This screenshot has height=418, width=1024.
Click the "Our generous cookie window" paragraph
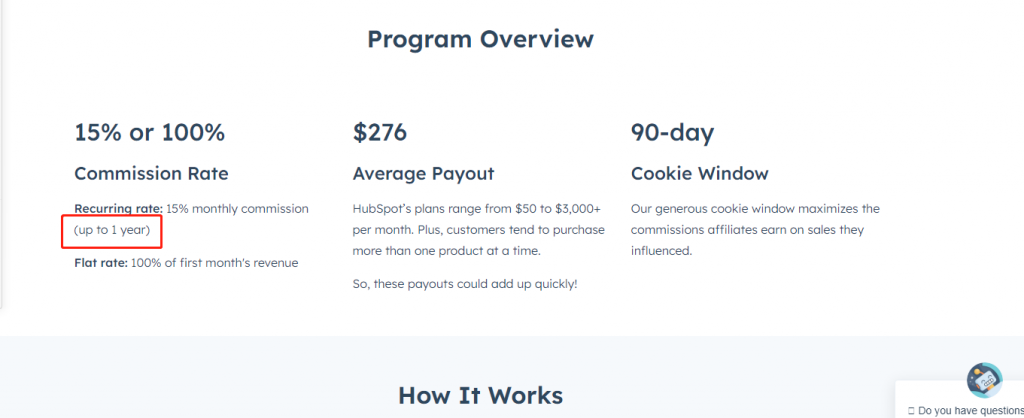click(x=755, y=229)
